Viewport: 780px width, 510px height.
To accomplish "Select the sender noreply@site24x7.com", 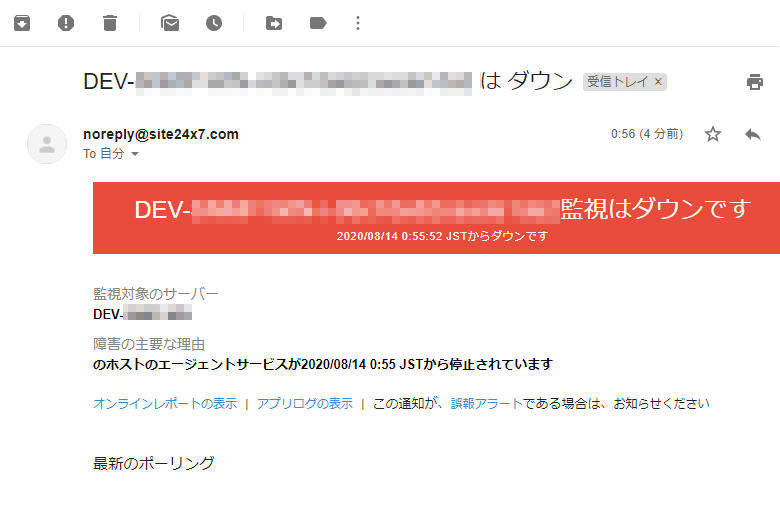I will (161, 134).
